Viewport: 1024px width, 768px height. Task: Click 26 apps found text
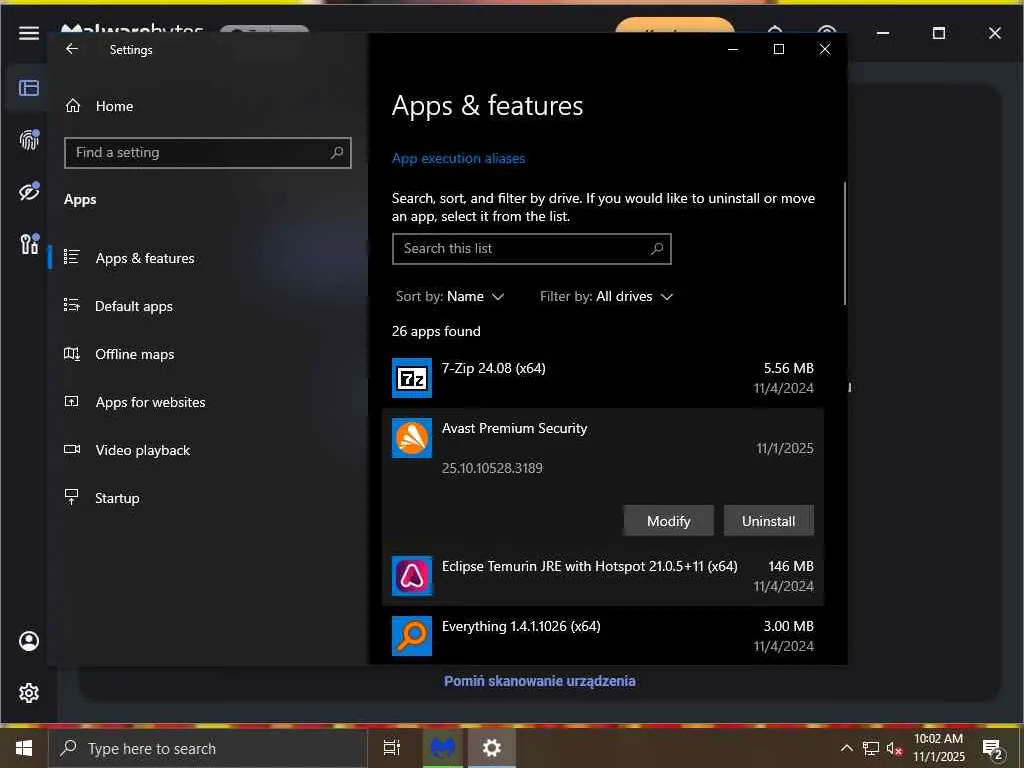436,331
